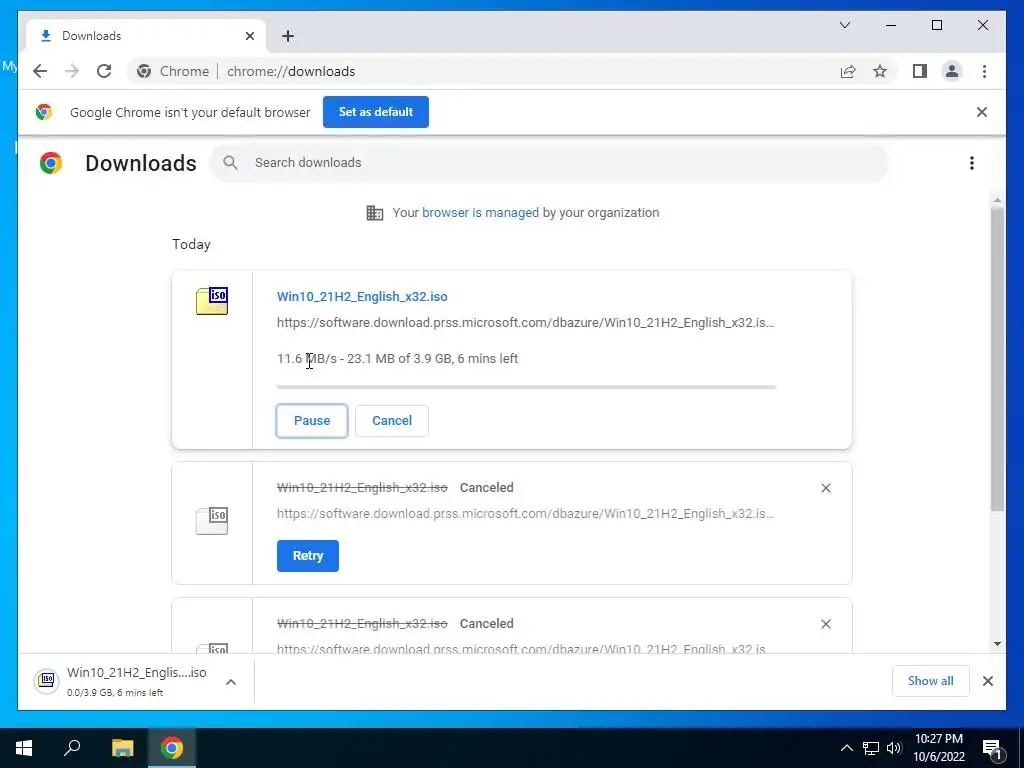Retry the first canceled download
Viewport: 1024px width, 768px height.
(x=308, y=556)
